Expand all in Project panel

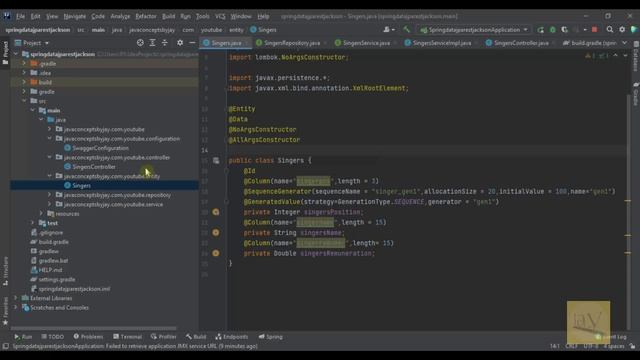pos(152,42)
